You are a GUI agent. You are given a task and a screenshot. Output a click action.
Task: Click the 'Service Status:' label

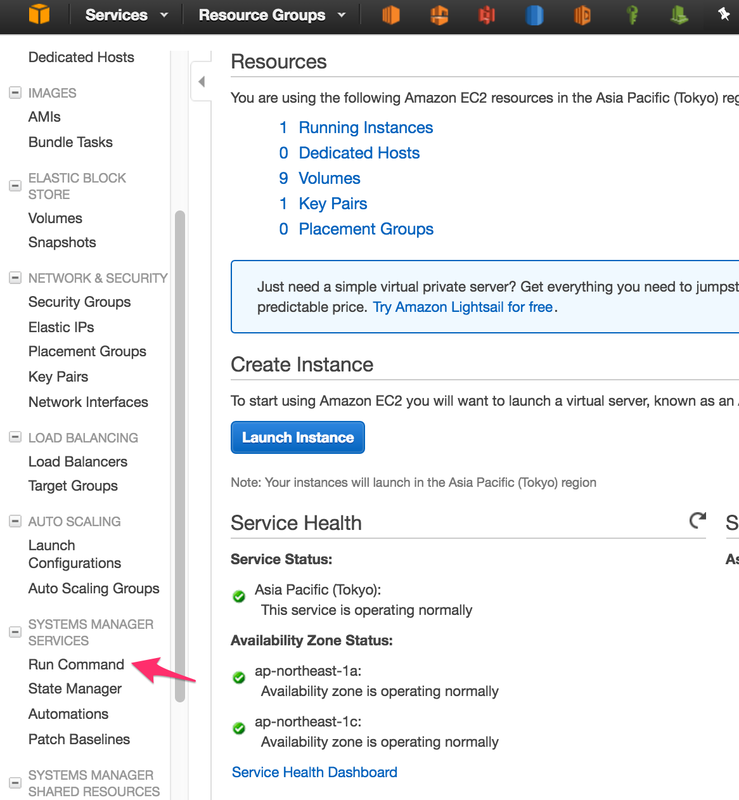(x=281, y=559)
